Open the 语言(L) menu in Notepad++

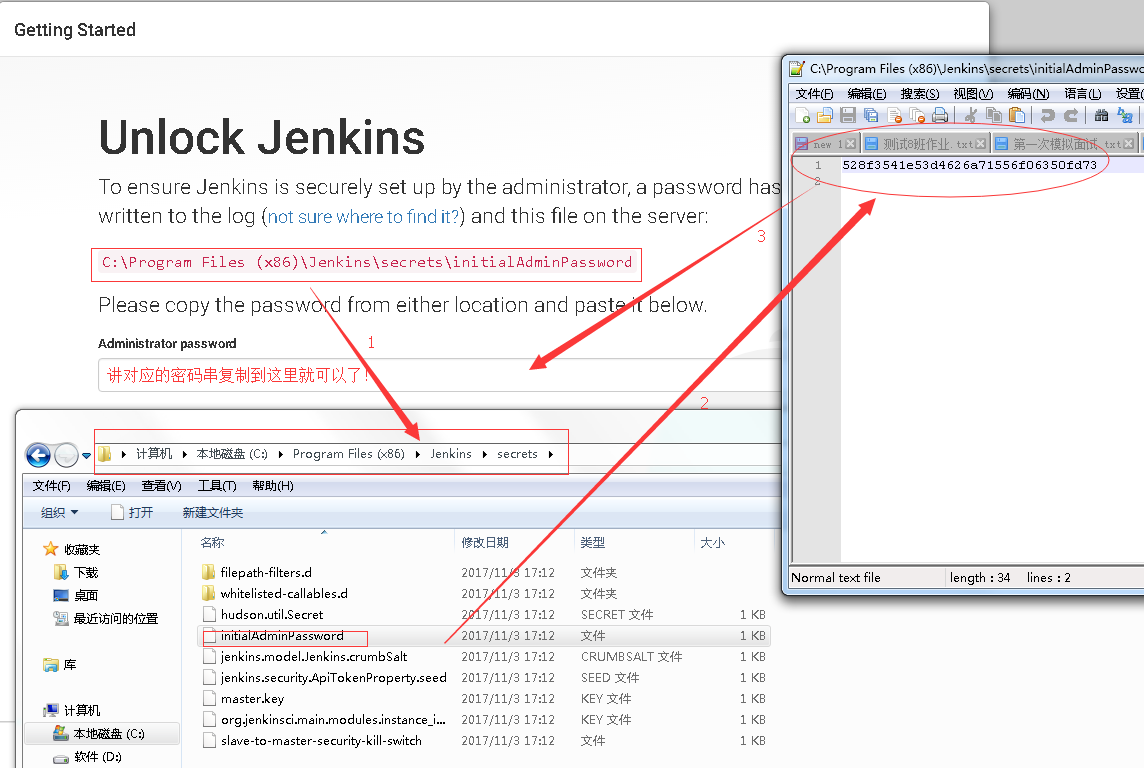1083,93
